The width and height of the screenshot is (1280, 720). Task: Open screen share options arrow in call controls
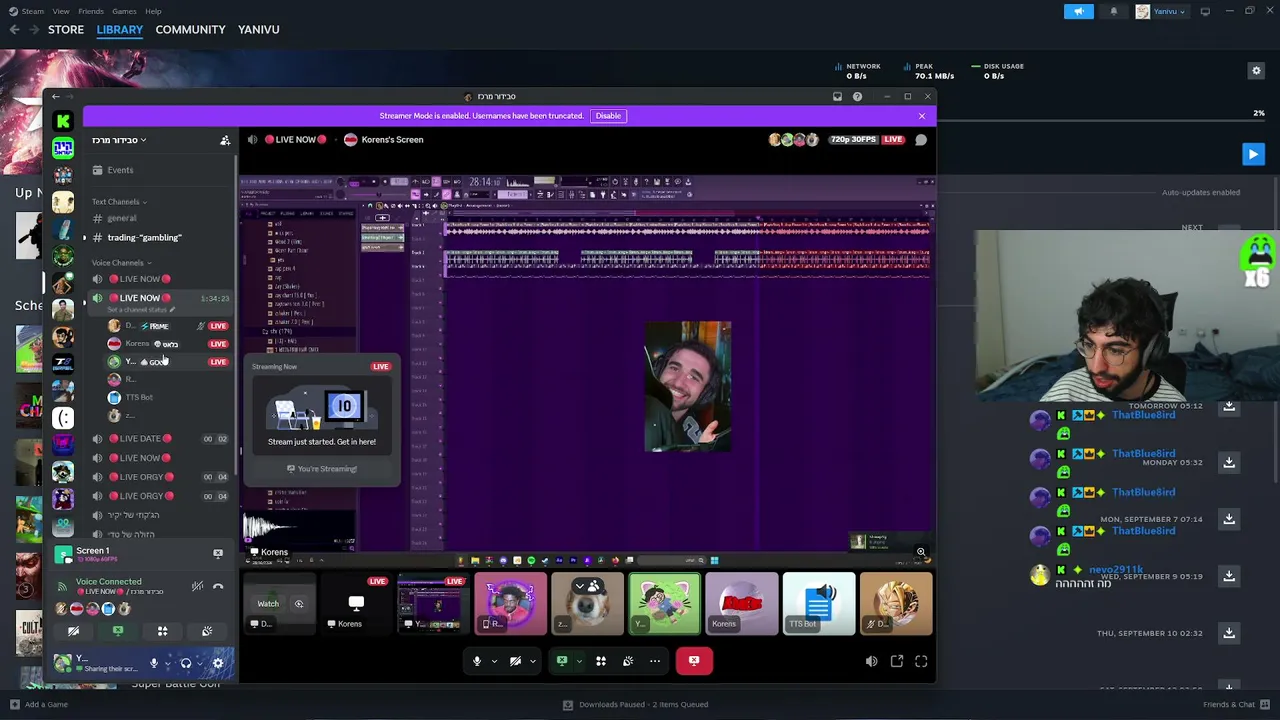click(579, 661)
